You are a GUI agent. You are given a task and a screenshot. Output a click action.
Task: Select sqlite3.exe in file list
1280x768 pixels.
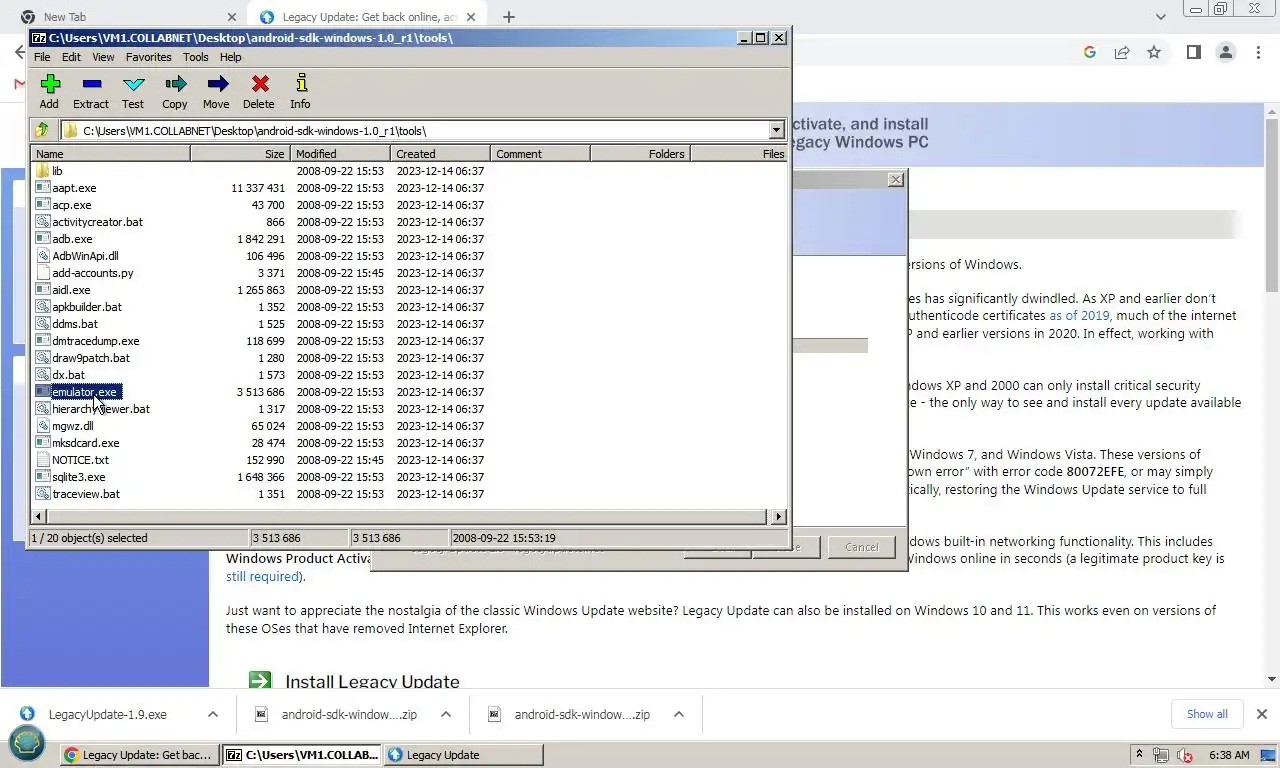(79, 477)
